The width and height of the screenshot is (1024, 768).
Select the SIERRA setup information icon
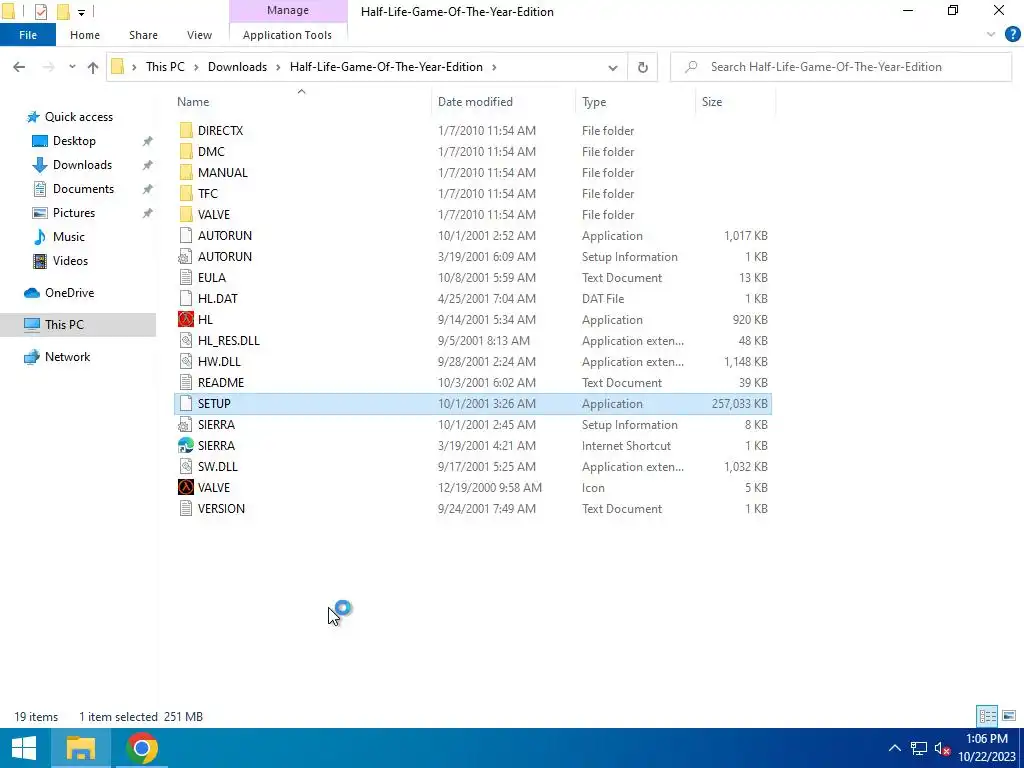click(186, 424)
